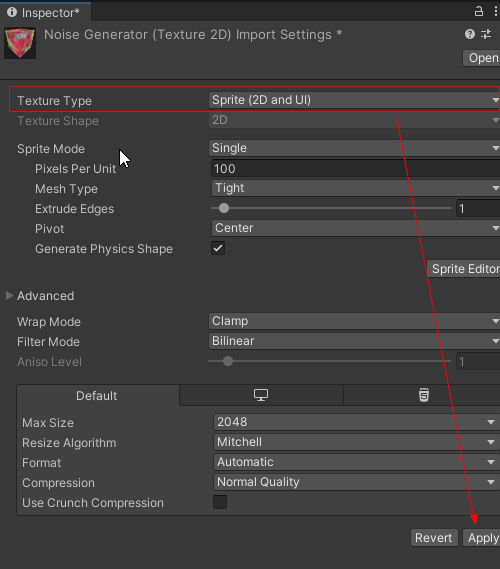500x569 pixels.
Task: Open the Sprite Mode dropdown
Action: pos(354,148)
